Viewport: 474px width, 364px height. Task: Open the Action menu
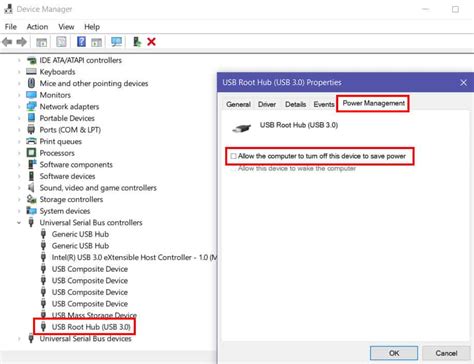coord(37,27)
